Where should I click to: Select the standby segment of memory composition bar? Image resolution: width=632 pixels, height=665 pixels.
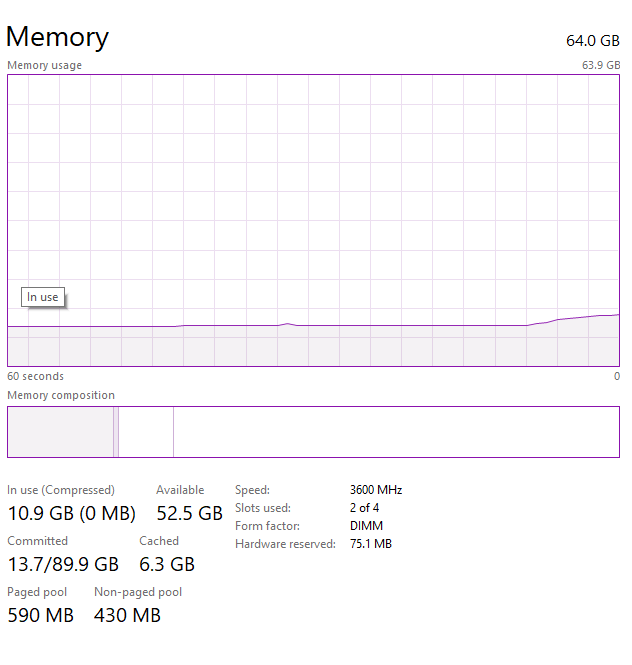(x=146, y=432)
